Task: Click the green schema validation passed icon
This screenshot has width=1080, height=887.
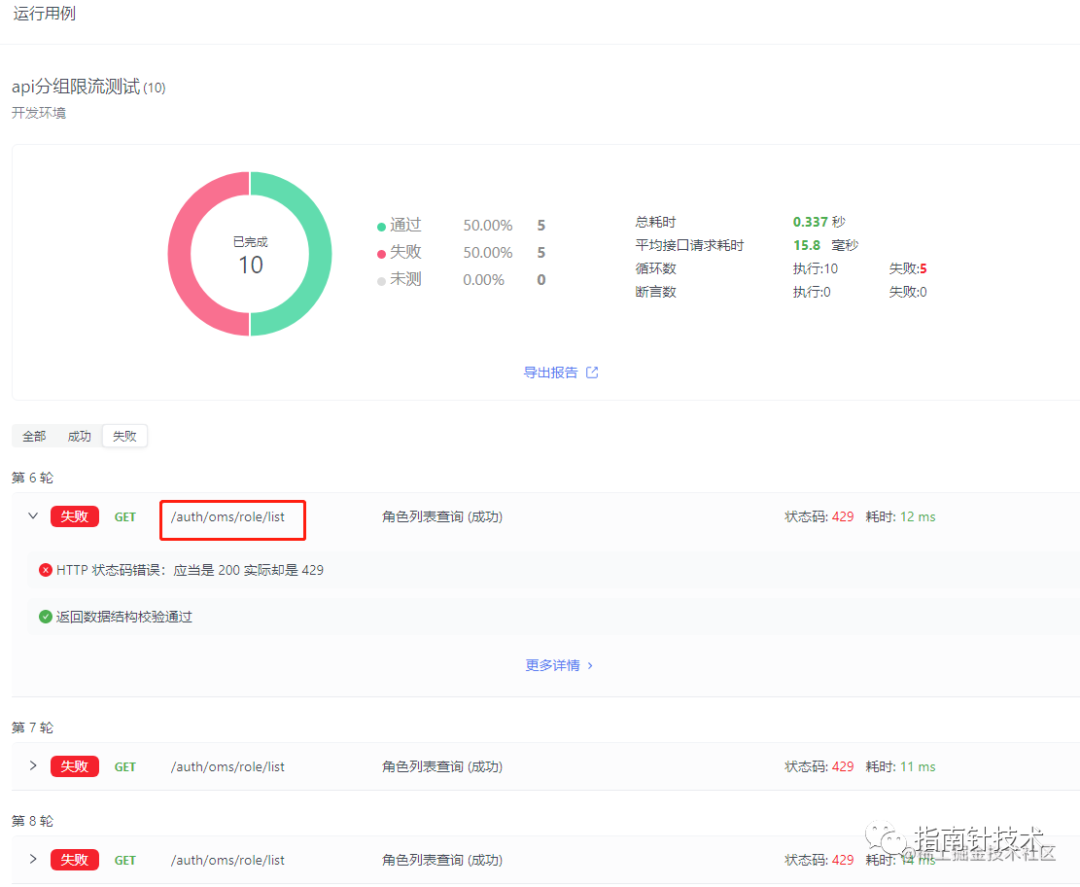Action: 45,616
